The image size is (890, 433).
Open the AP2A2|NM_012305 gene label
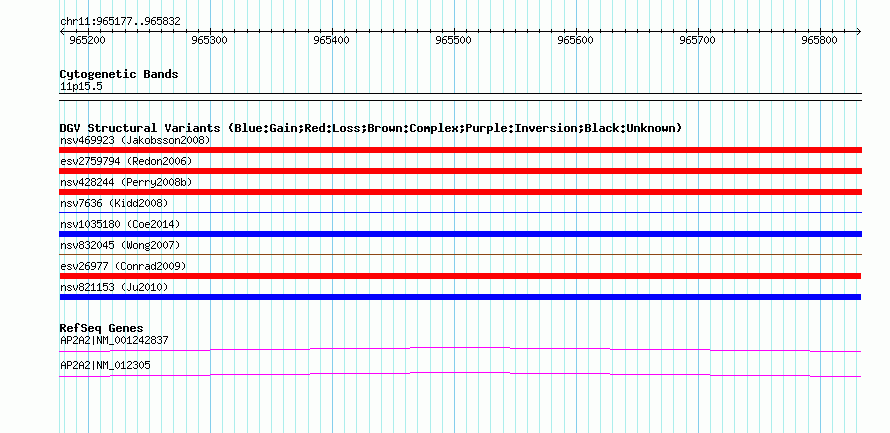tap(105, 365)
